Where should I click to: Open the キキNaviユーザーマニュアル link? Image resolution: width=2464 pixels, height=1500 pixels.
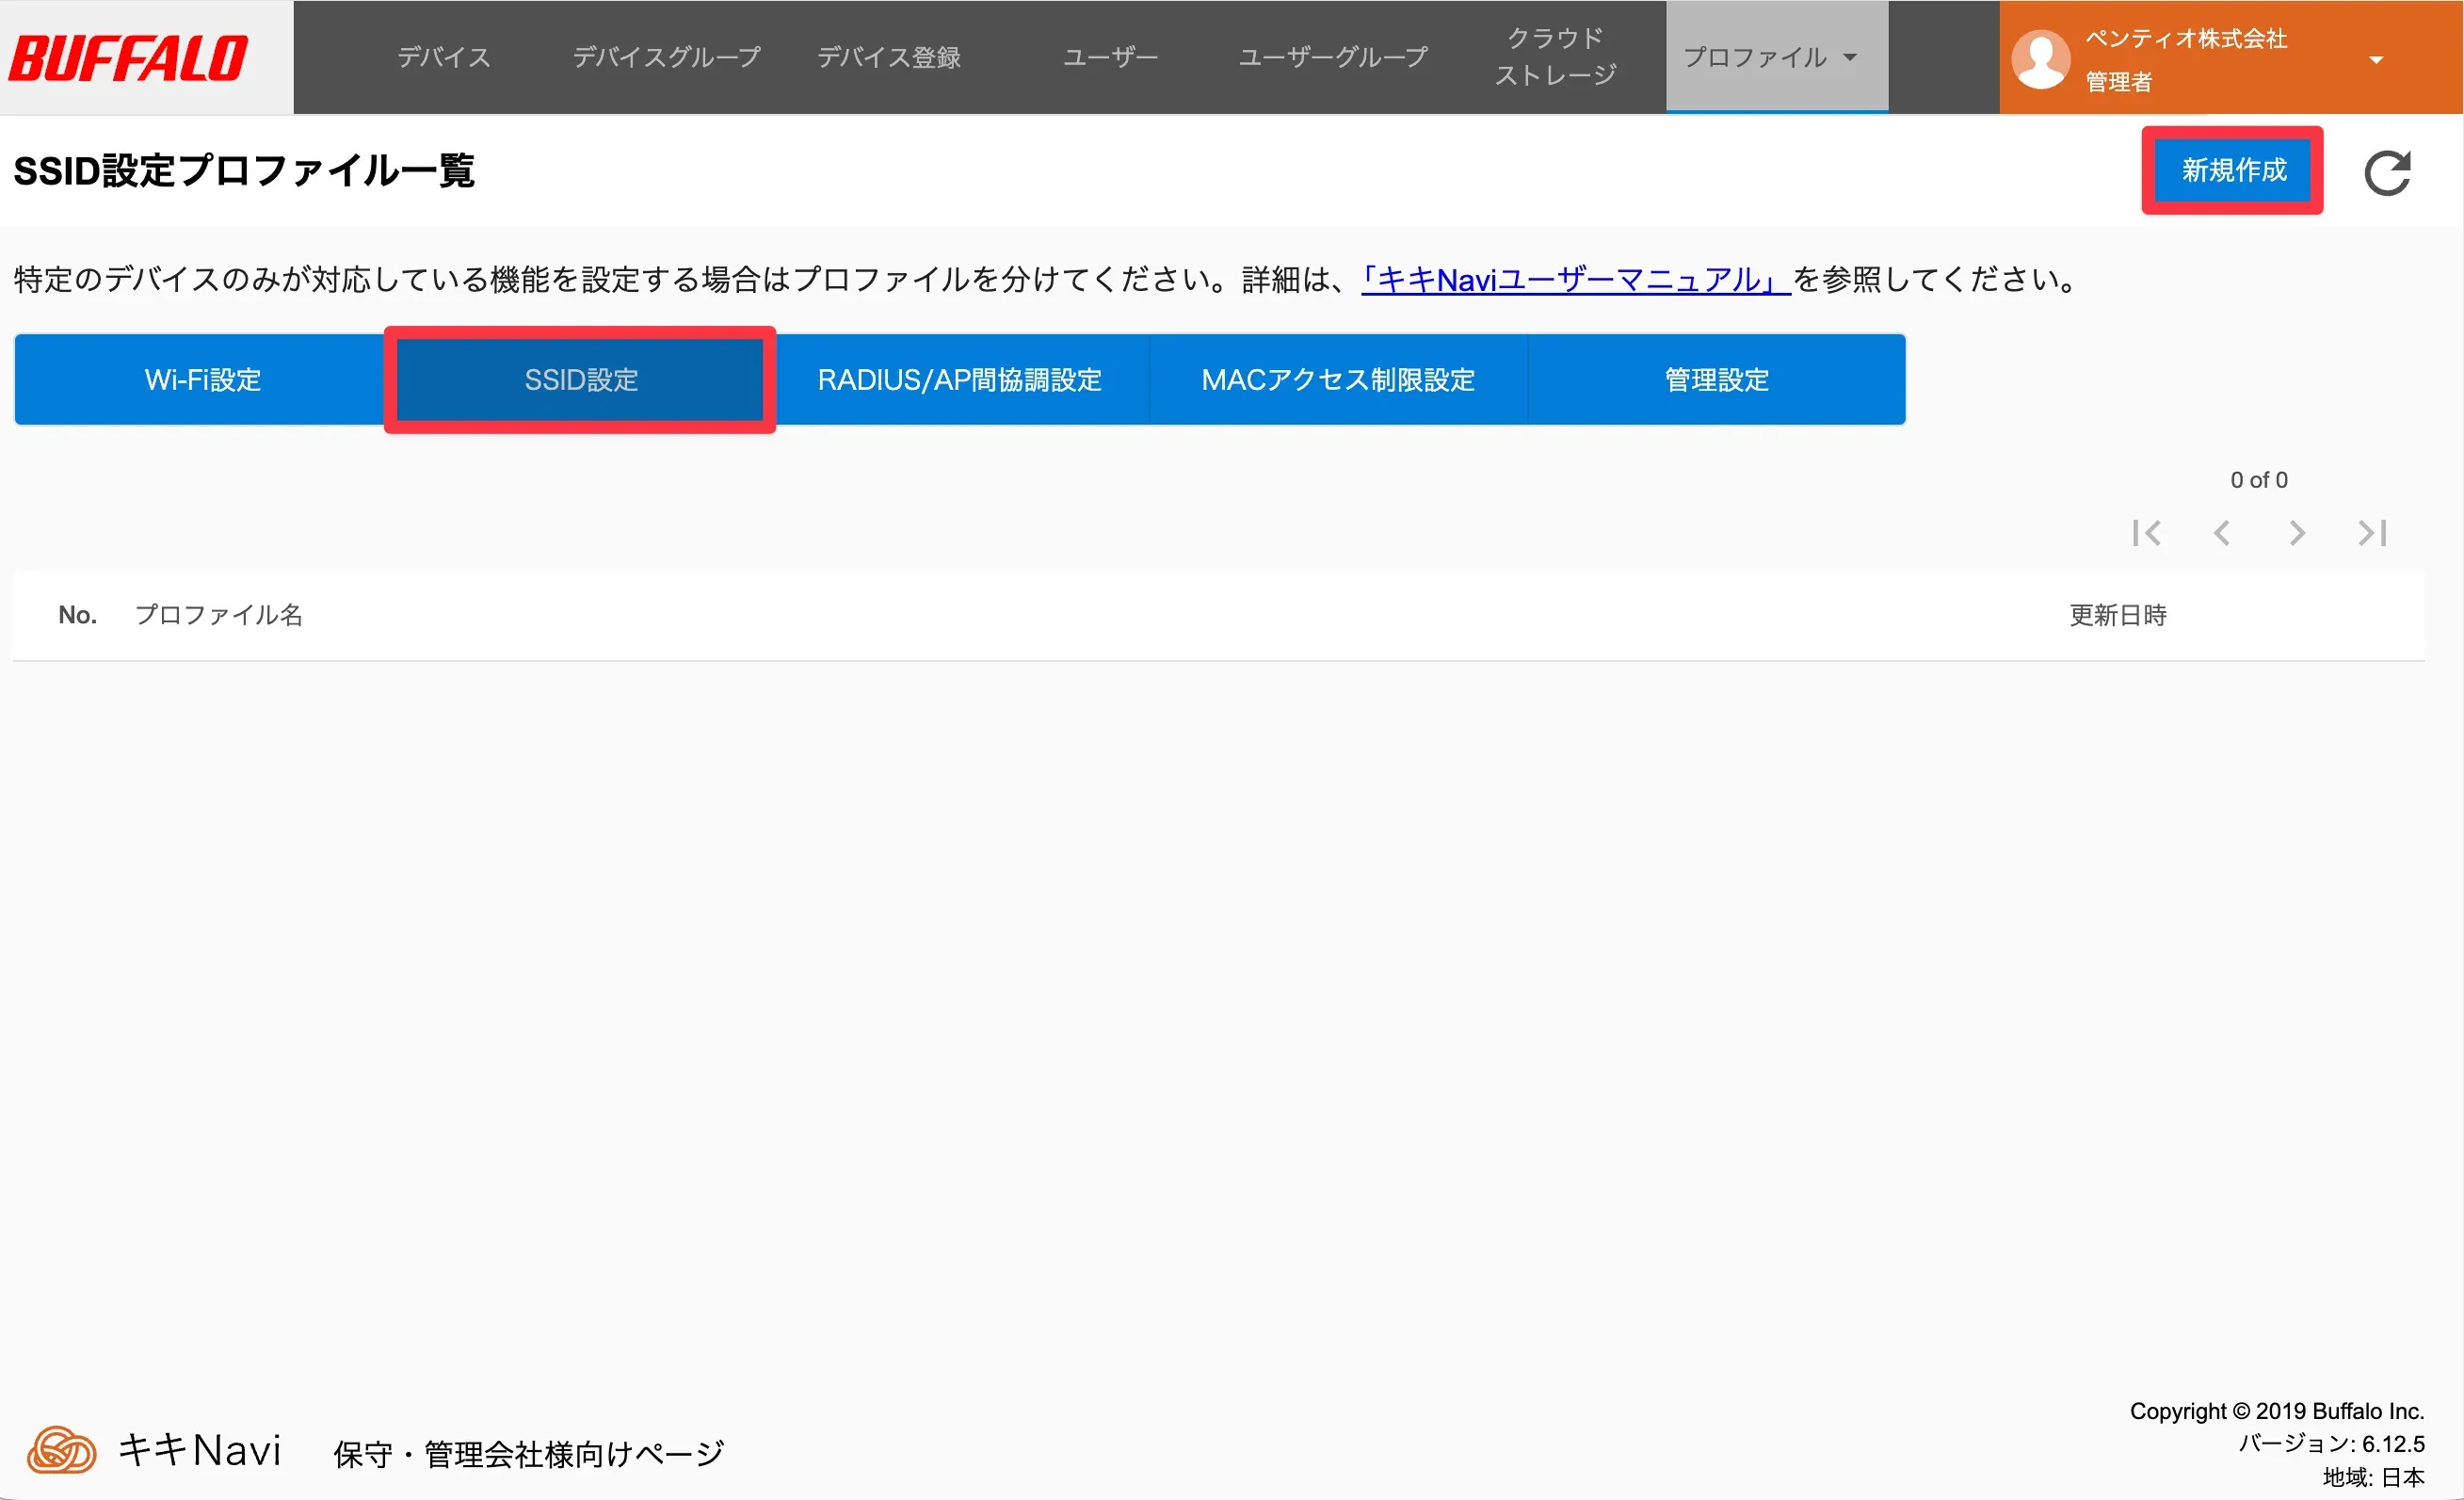(x=1575, y=280)
